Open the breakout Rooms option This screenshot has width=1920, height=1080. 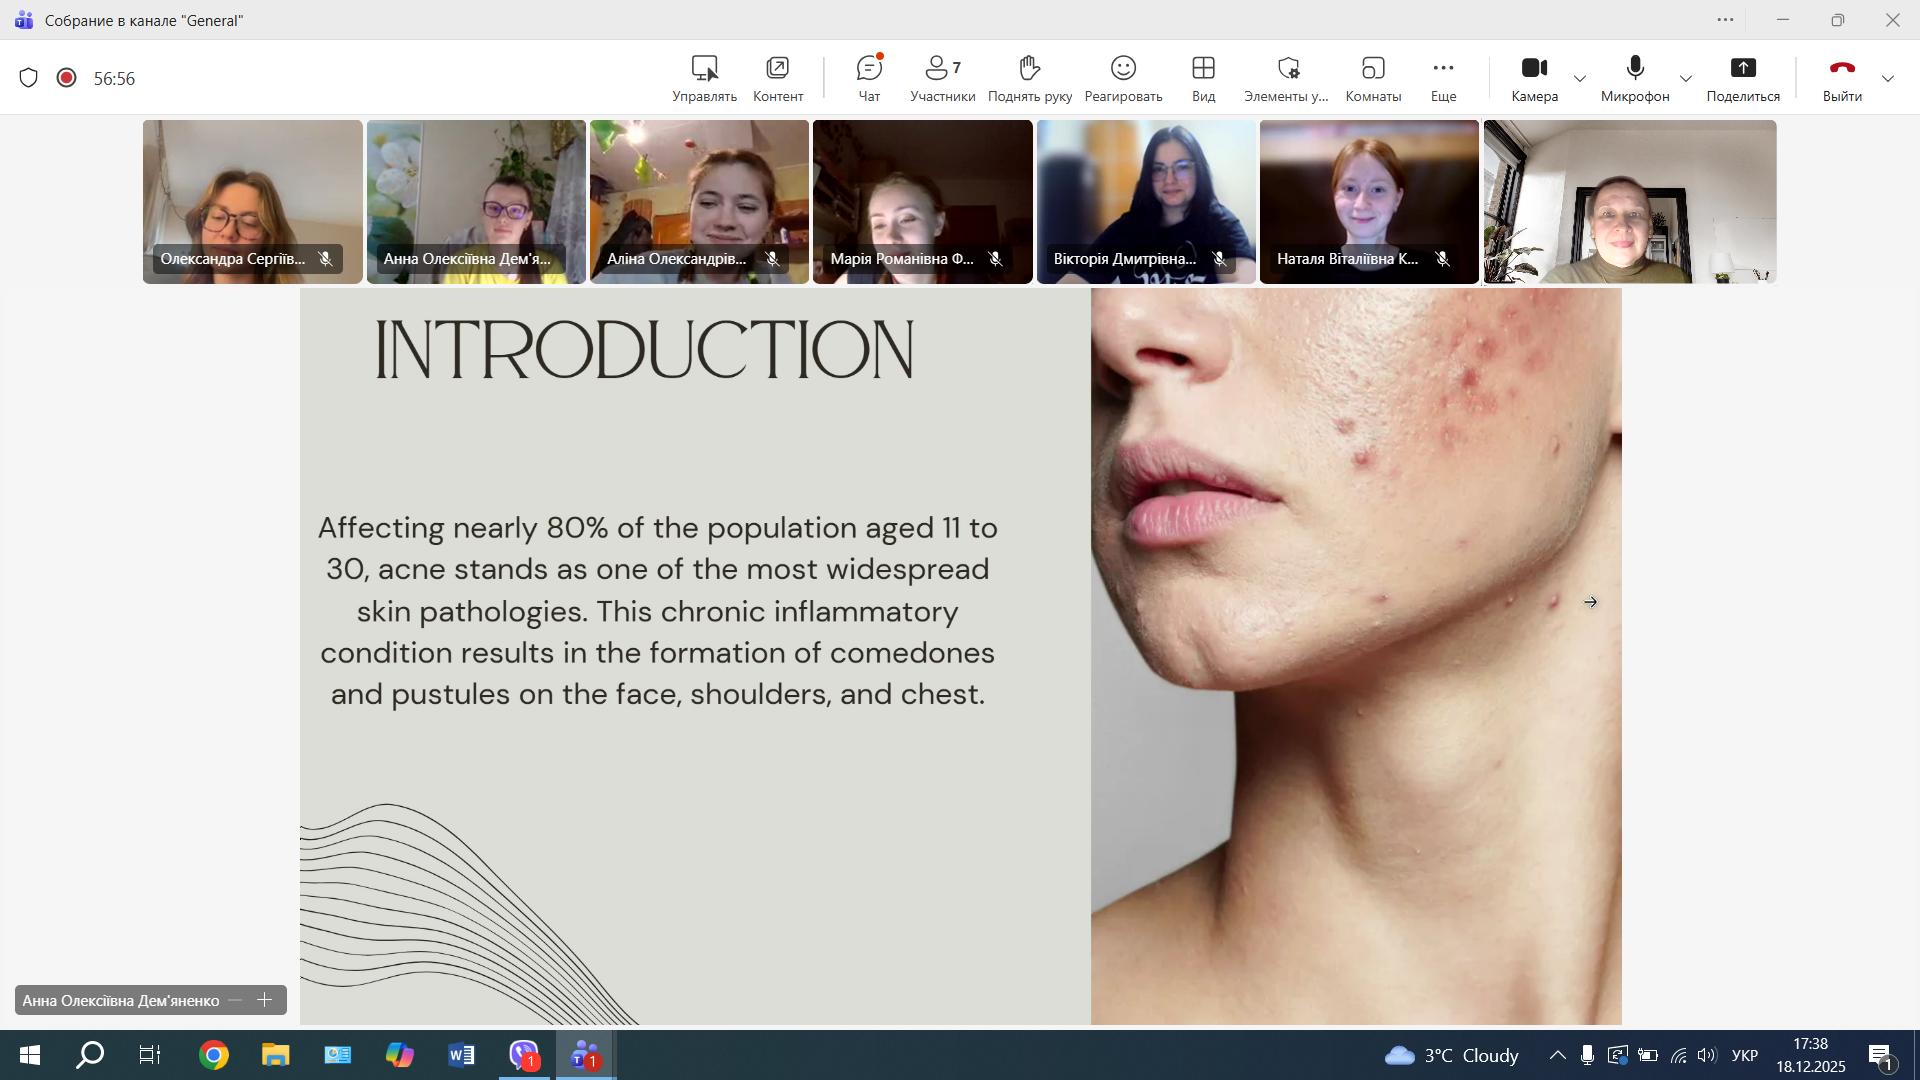[1372, 78]
